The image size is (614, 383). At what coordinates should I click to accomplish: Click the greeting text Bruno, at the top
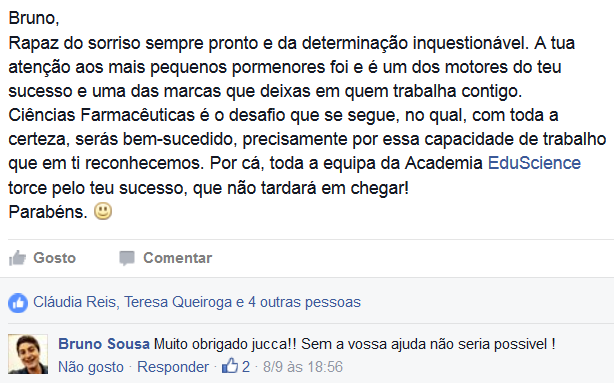coord(34,18)
